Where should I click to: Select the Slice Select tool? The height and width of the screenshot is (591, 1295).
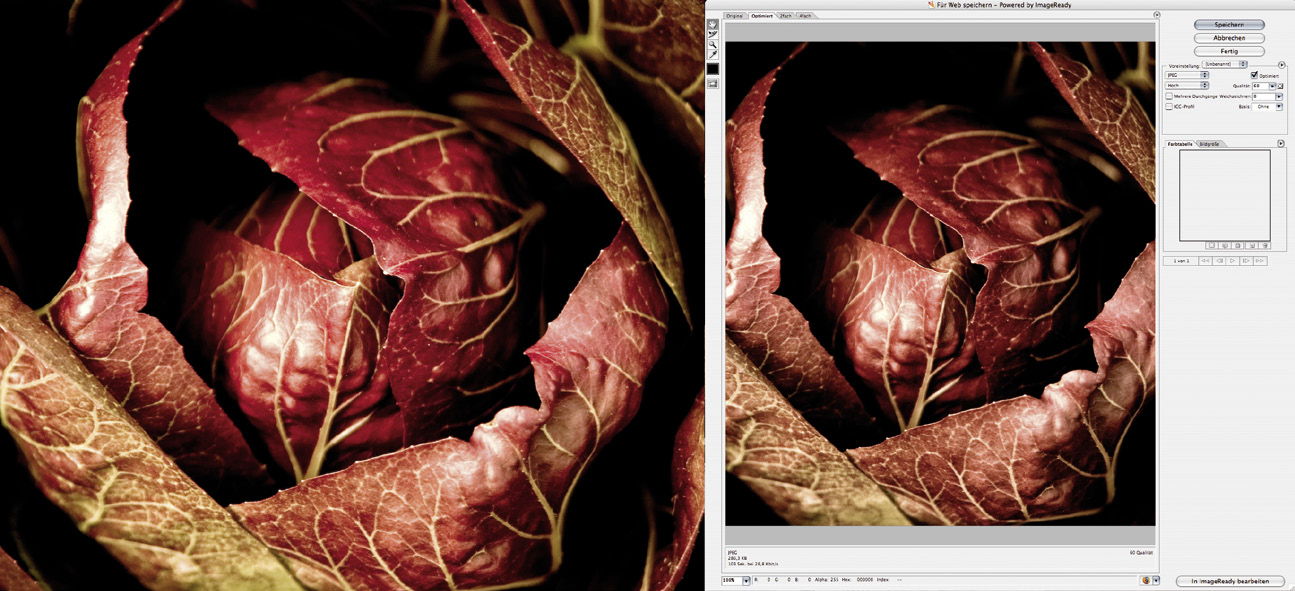pyautogui.click(x=713, y=34)
